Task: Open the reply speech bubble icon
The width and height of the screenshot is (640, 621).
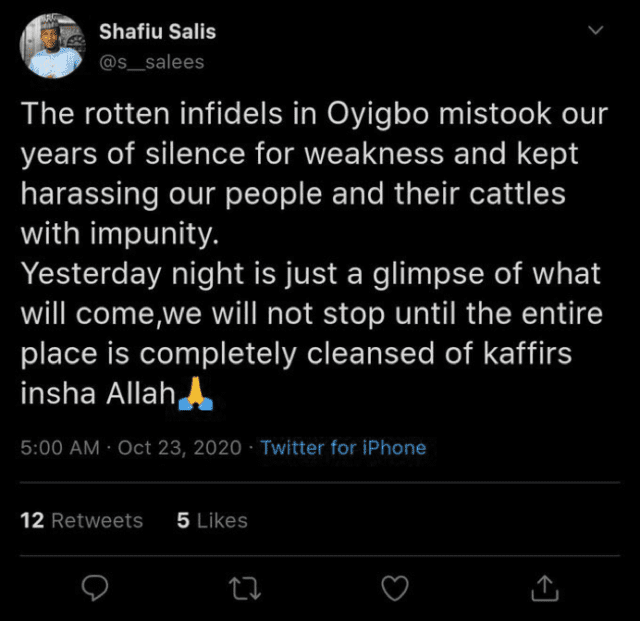Action: tap(95, 588)
